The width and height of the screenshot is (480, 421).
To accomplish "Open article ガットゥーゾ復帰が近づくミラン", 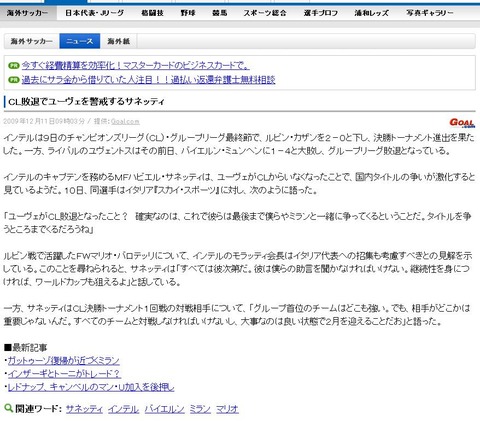I will [x=64, y=360].
